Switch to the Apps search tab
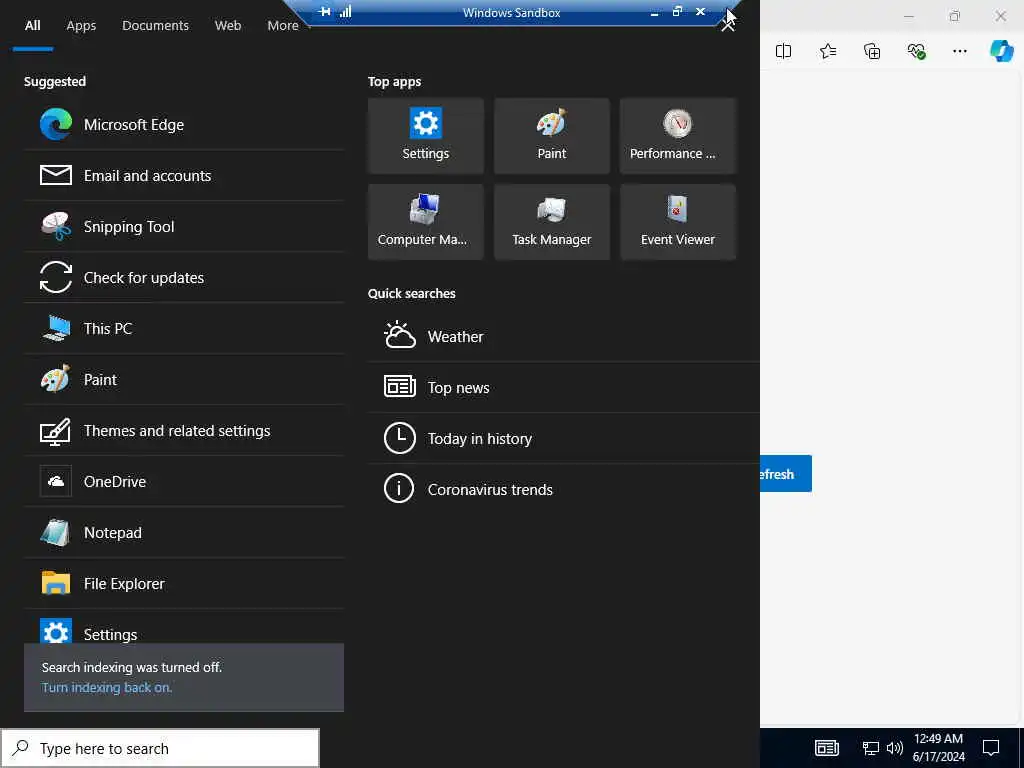The height and width of the screenshot is (768, 1024). coord(81,25)
